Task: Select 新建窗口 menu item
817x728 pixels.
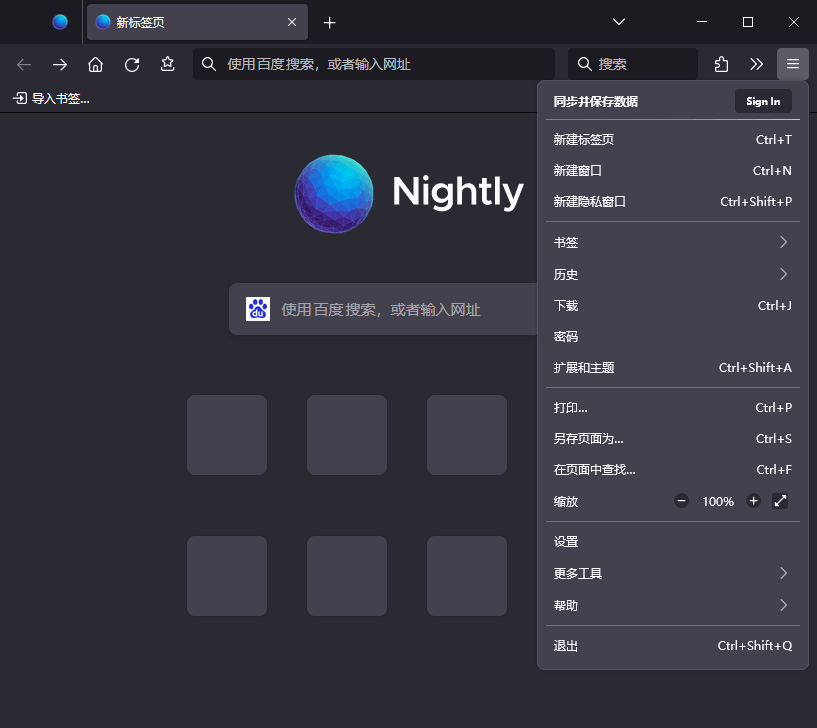Action: [672, 170]
